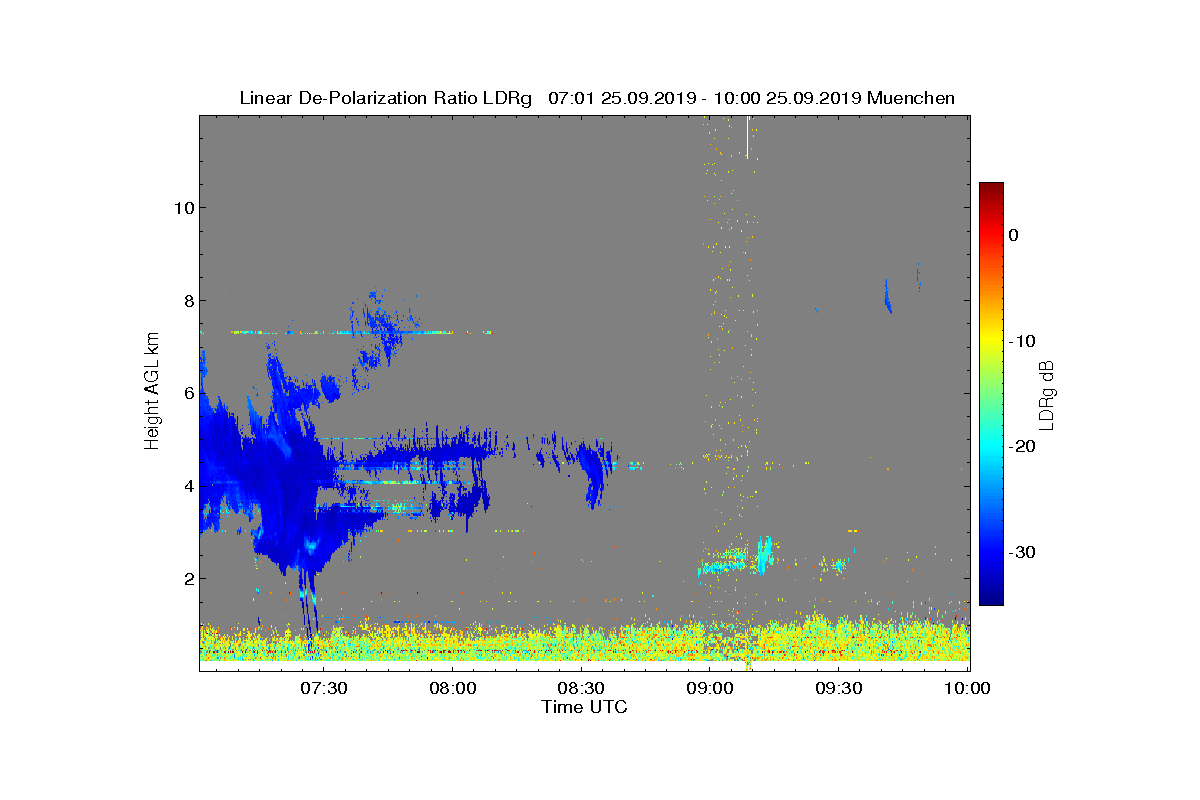Click the "Time UTC" x-axis label
The width and height of the screenshot is (1200, 800).
point(584,707)
